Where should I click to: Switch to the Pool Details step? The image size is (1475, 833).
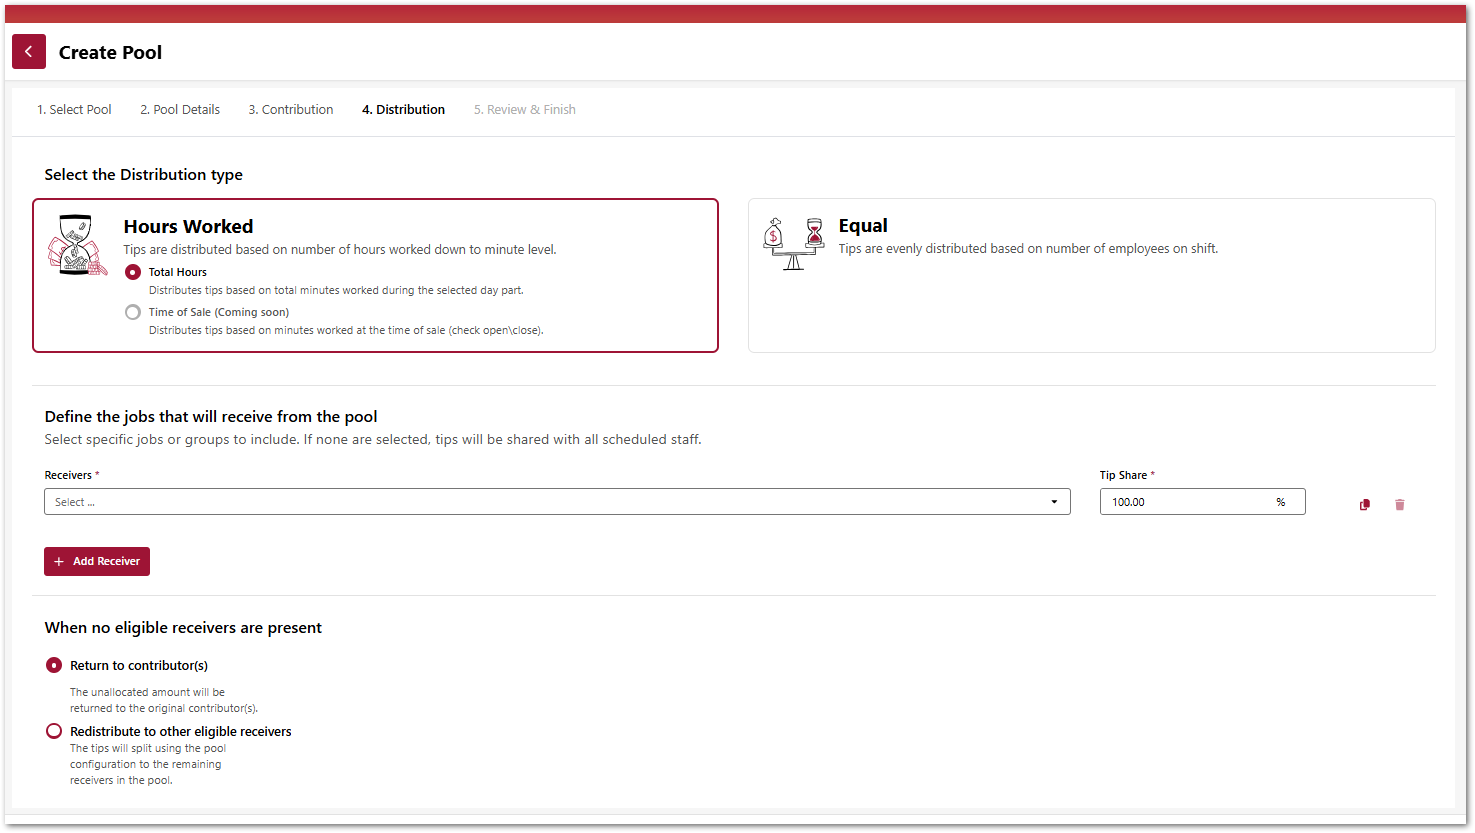point(180,110)
